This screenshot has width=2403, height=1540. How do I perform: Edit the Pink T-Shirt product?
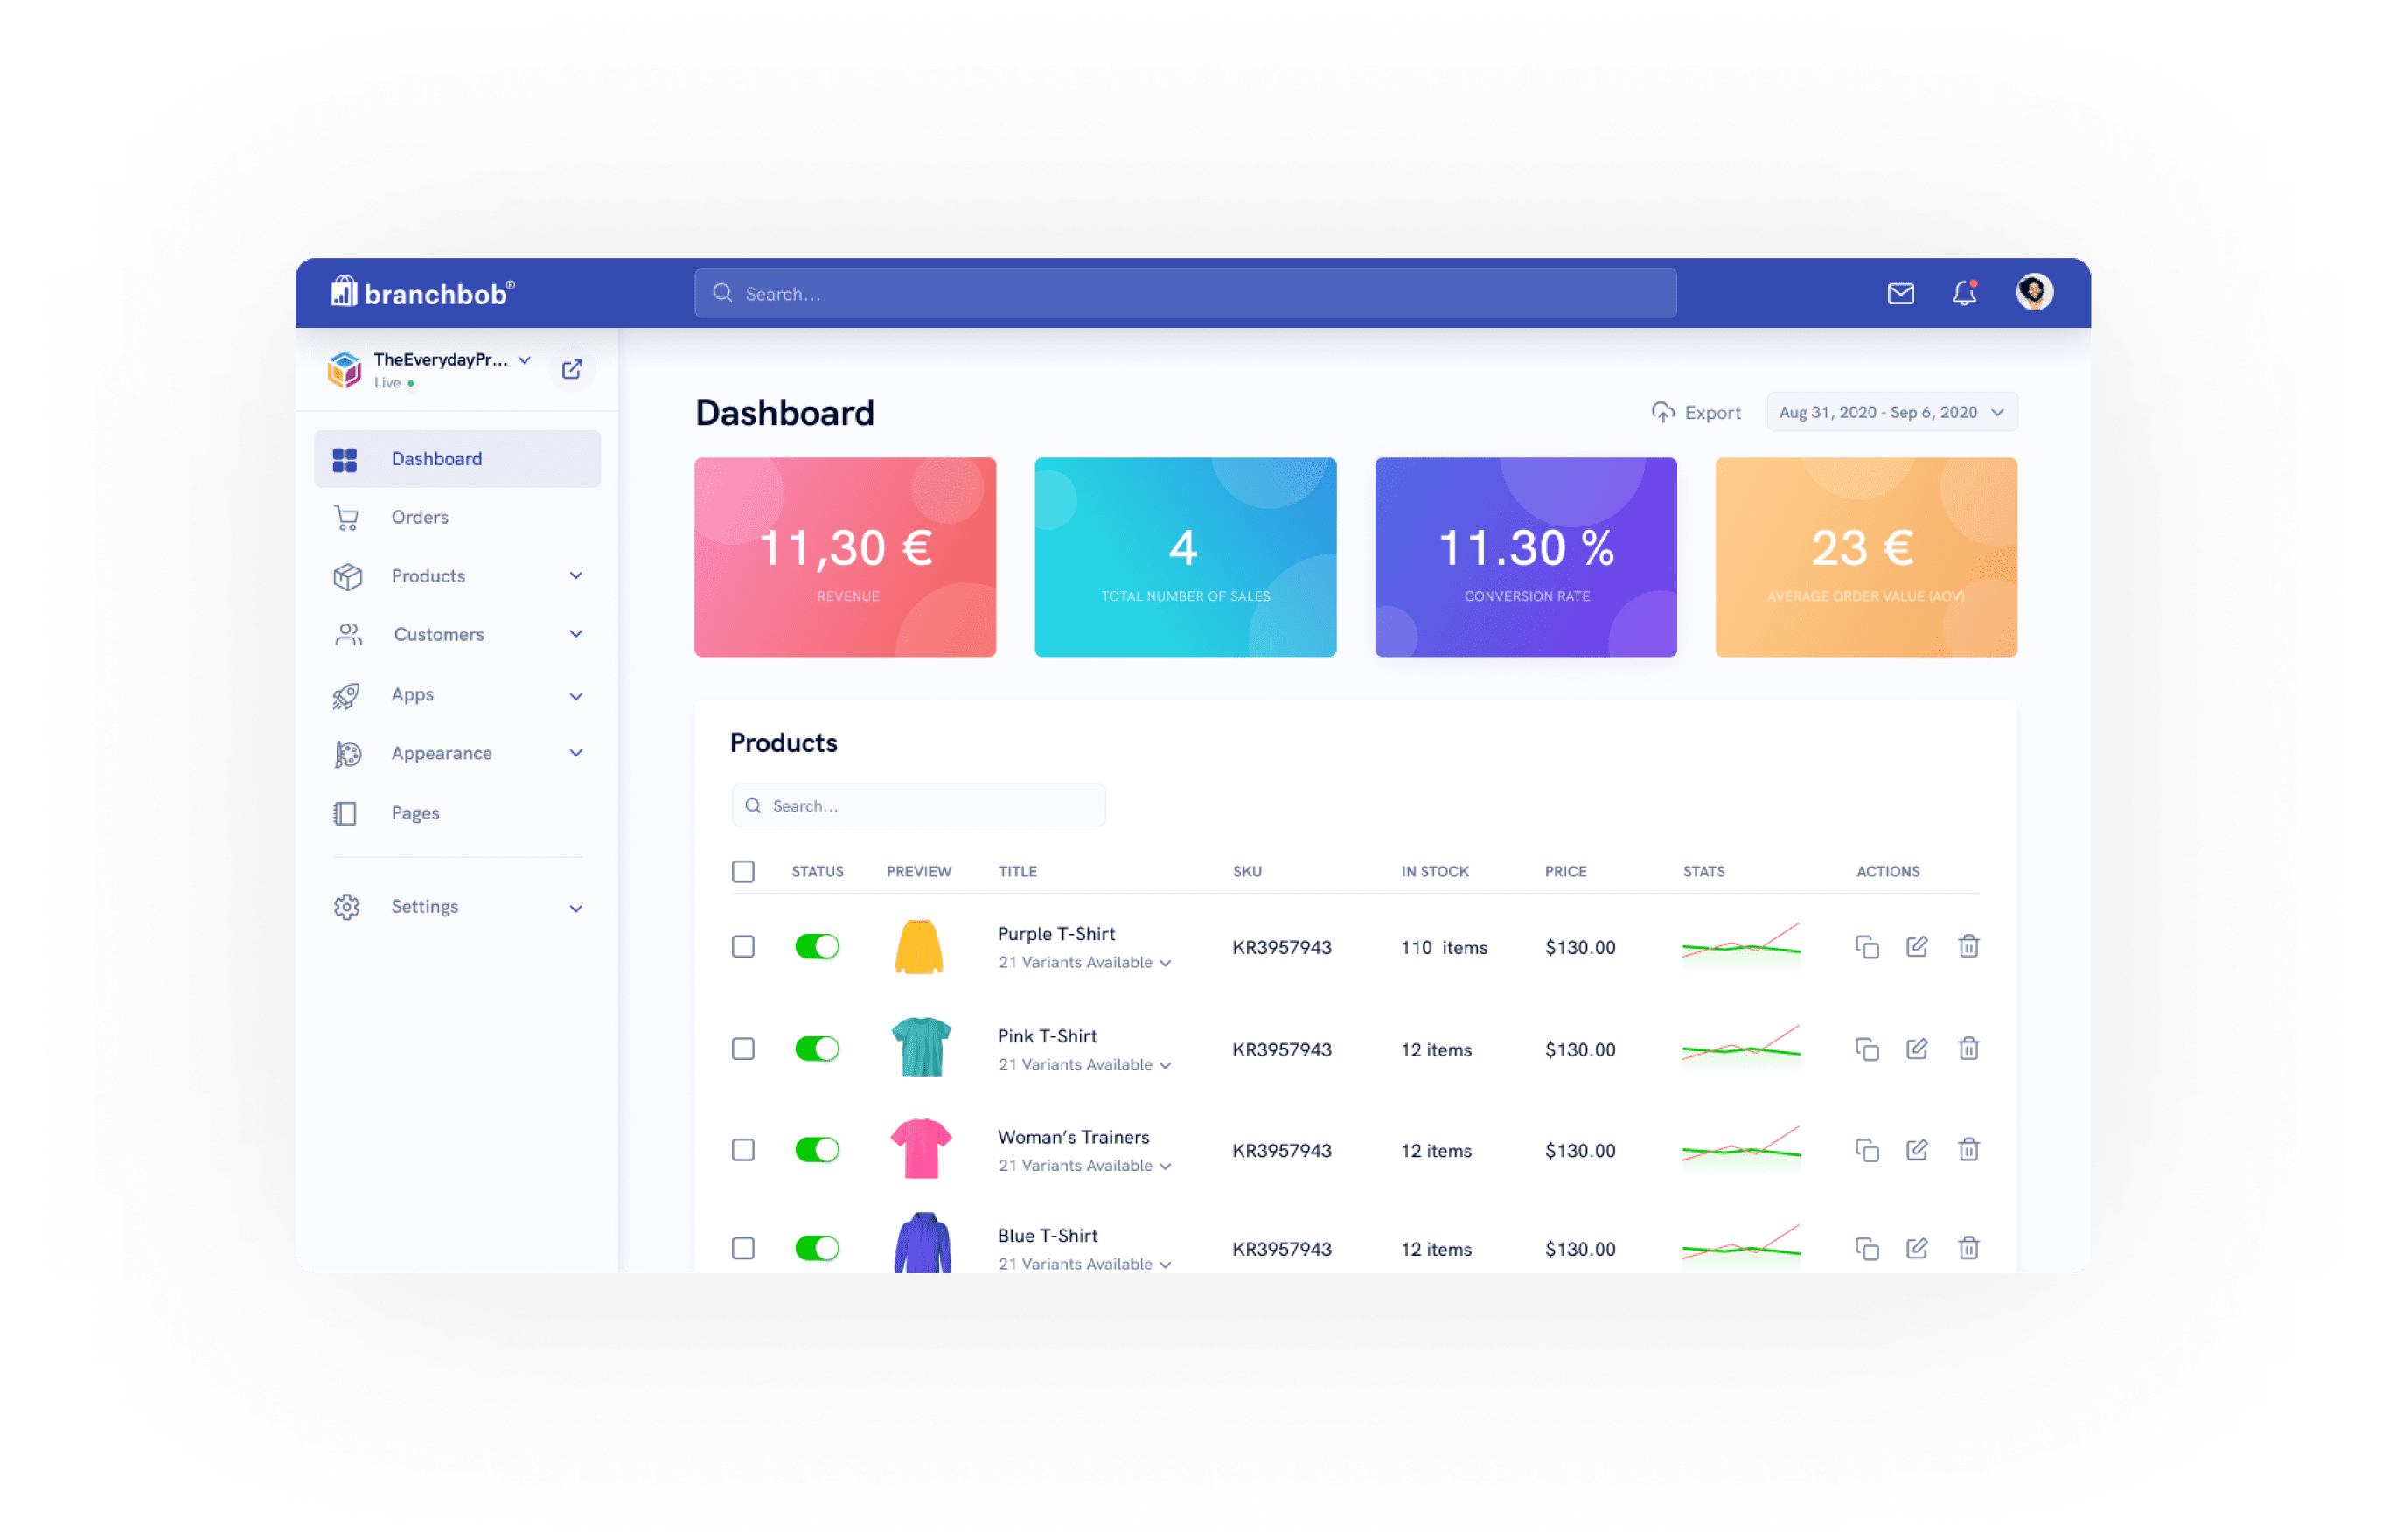click(1916, 1048)
